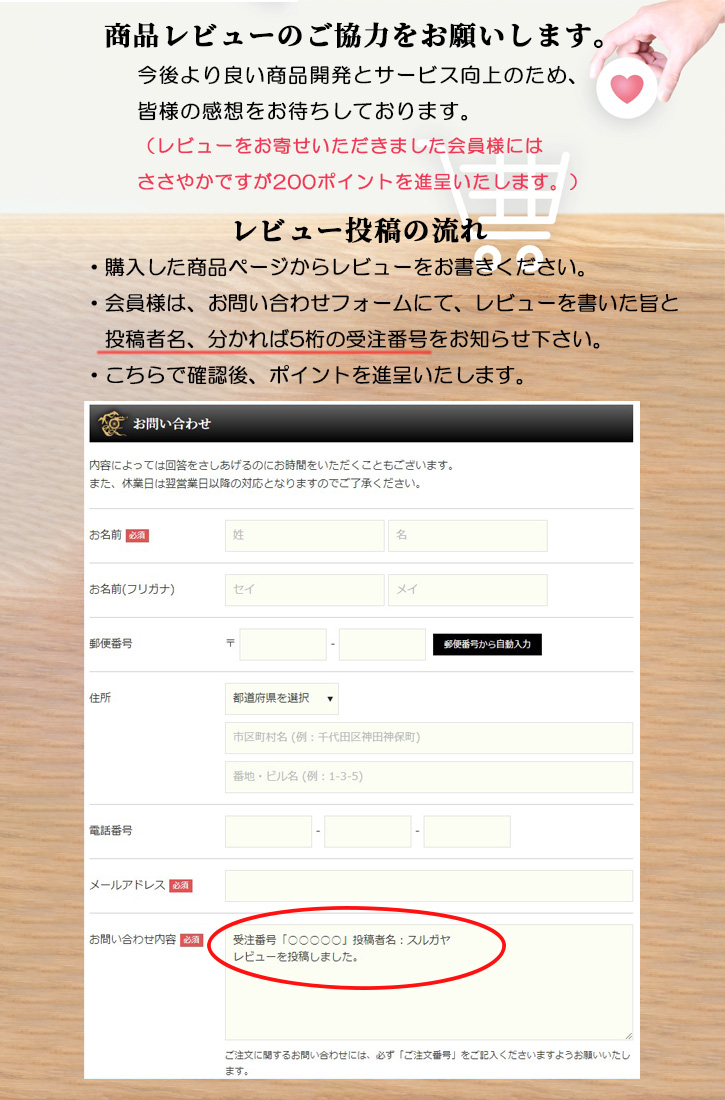Image resolution: width=725 pixels, height=1100 pixels.
Task: Focus the セイ furigana field
Action: pyautogui.click(x=304, y=590)
